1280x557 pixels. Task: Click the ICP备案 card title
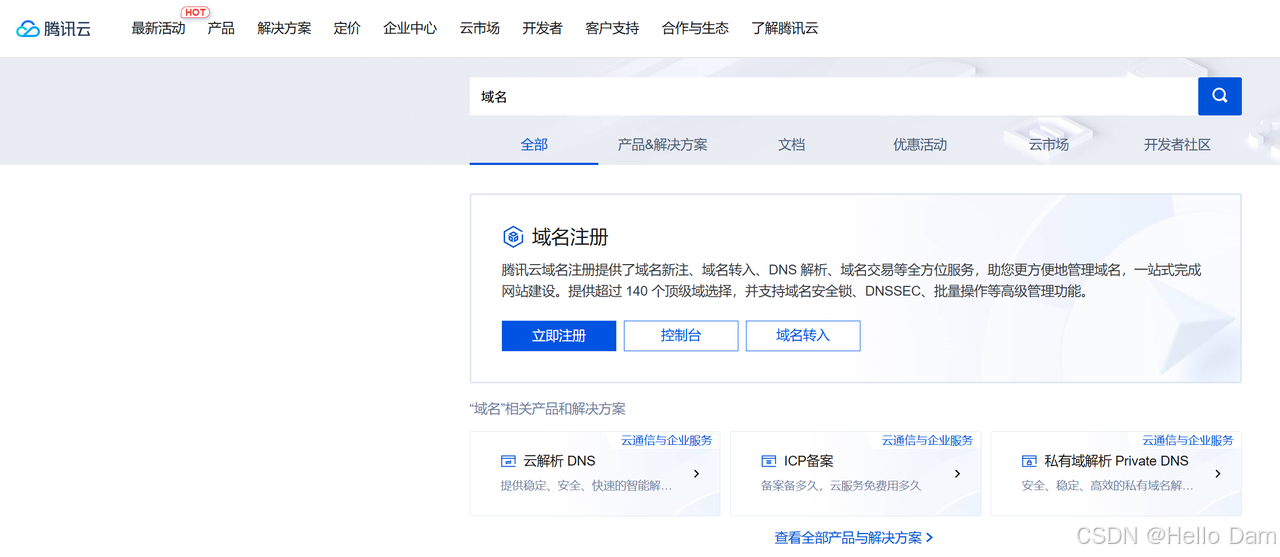click(809, 461)
